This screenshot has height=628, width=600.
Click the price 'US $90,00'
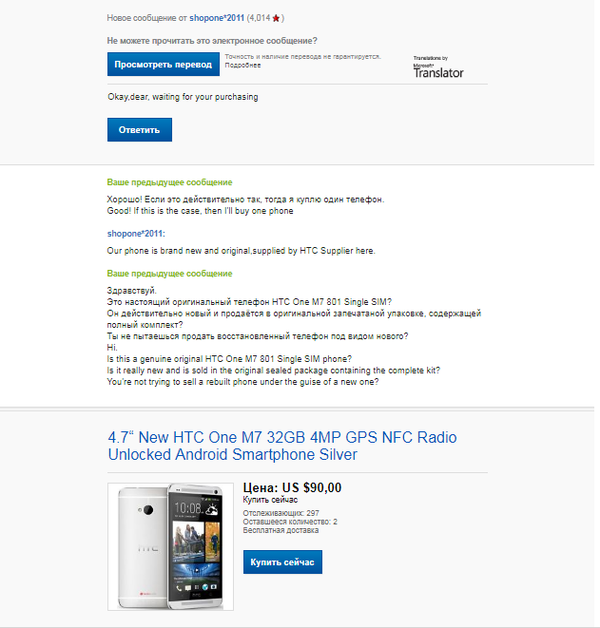pos(292,488)
